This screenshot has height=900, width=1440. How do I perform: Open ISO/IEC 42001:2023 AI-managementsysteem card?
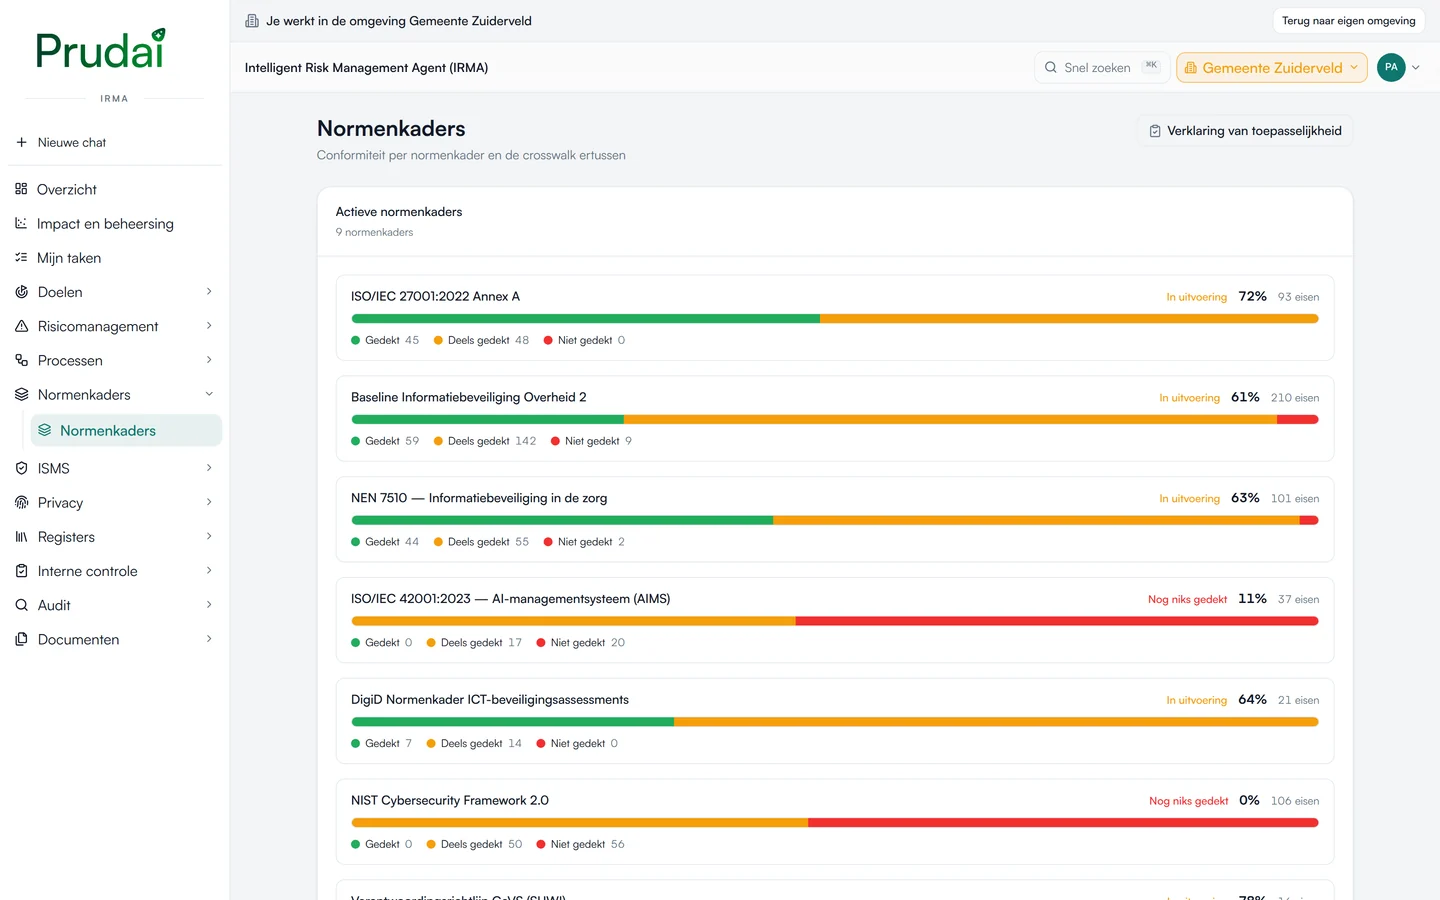pos(835,620)
